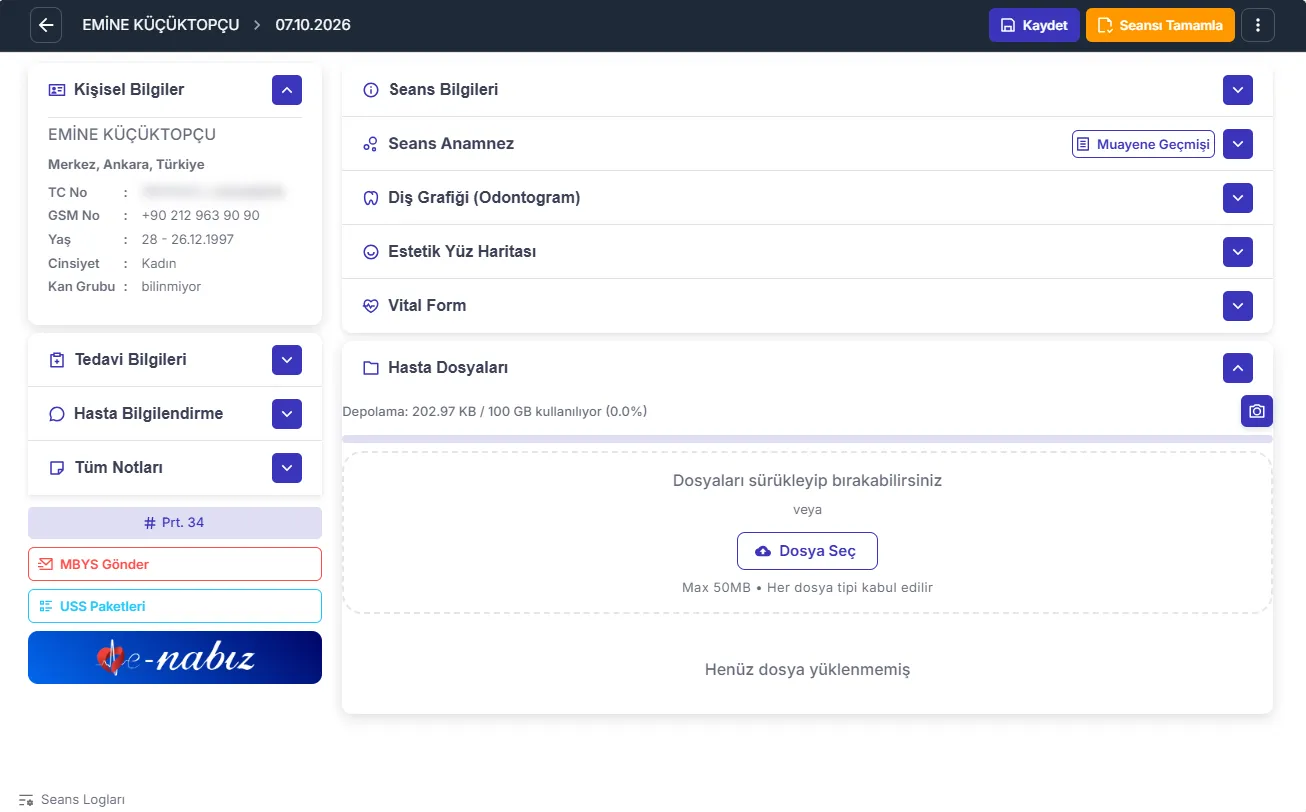The width and height of the screenshot is (1306, 812).
Task: Click the smiley icon beside Estetik Yüz Haritası
Action: click(x=370, y=252)
